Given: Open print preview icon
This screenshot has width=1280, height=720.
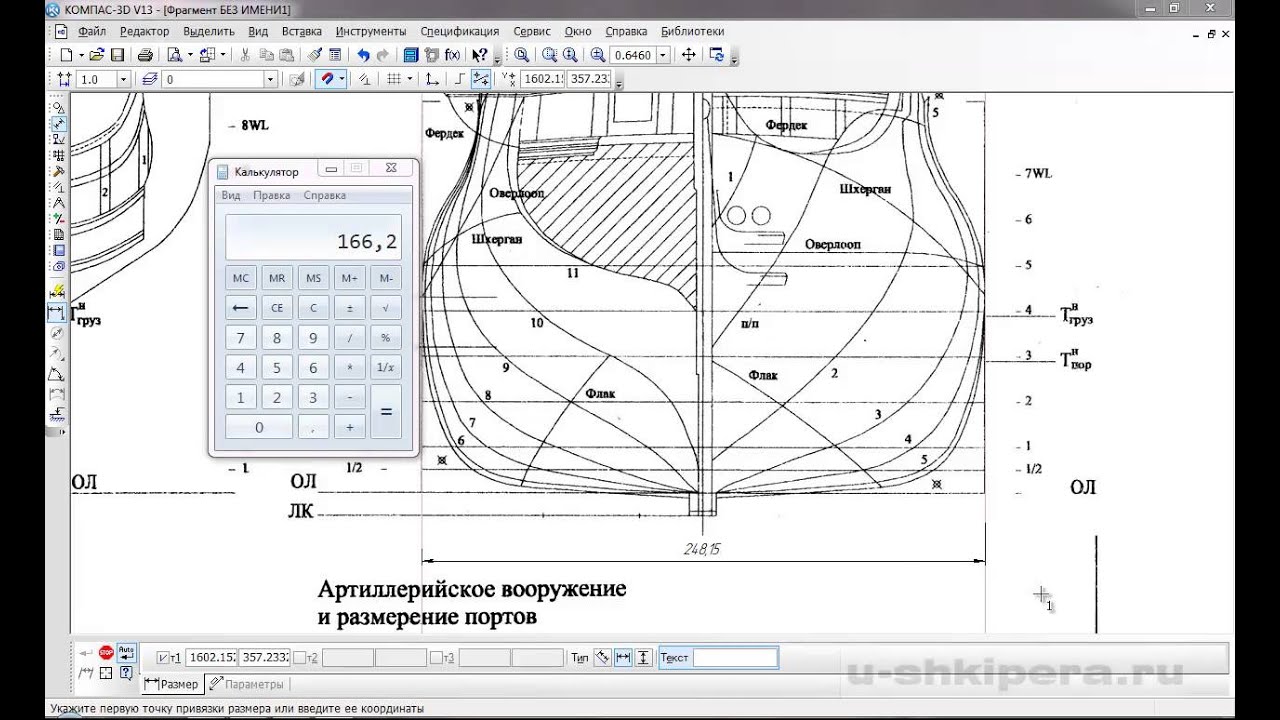Looking at the screenshot, I should click(174, 55).
